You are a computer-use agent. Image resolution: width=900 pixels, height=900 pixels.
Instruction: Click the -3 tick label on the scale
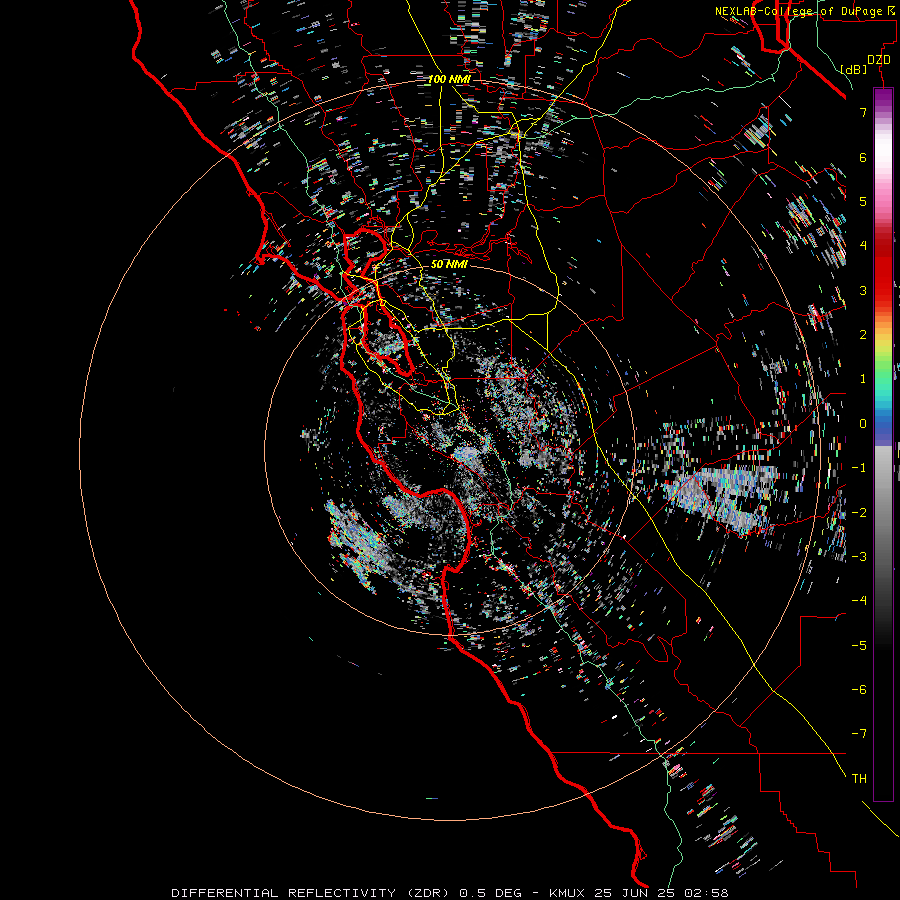(859, 557)
